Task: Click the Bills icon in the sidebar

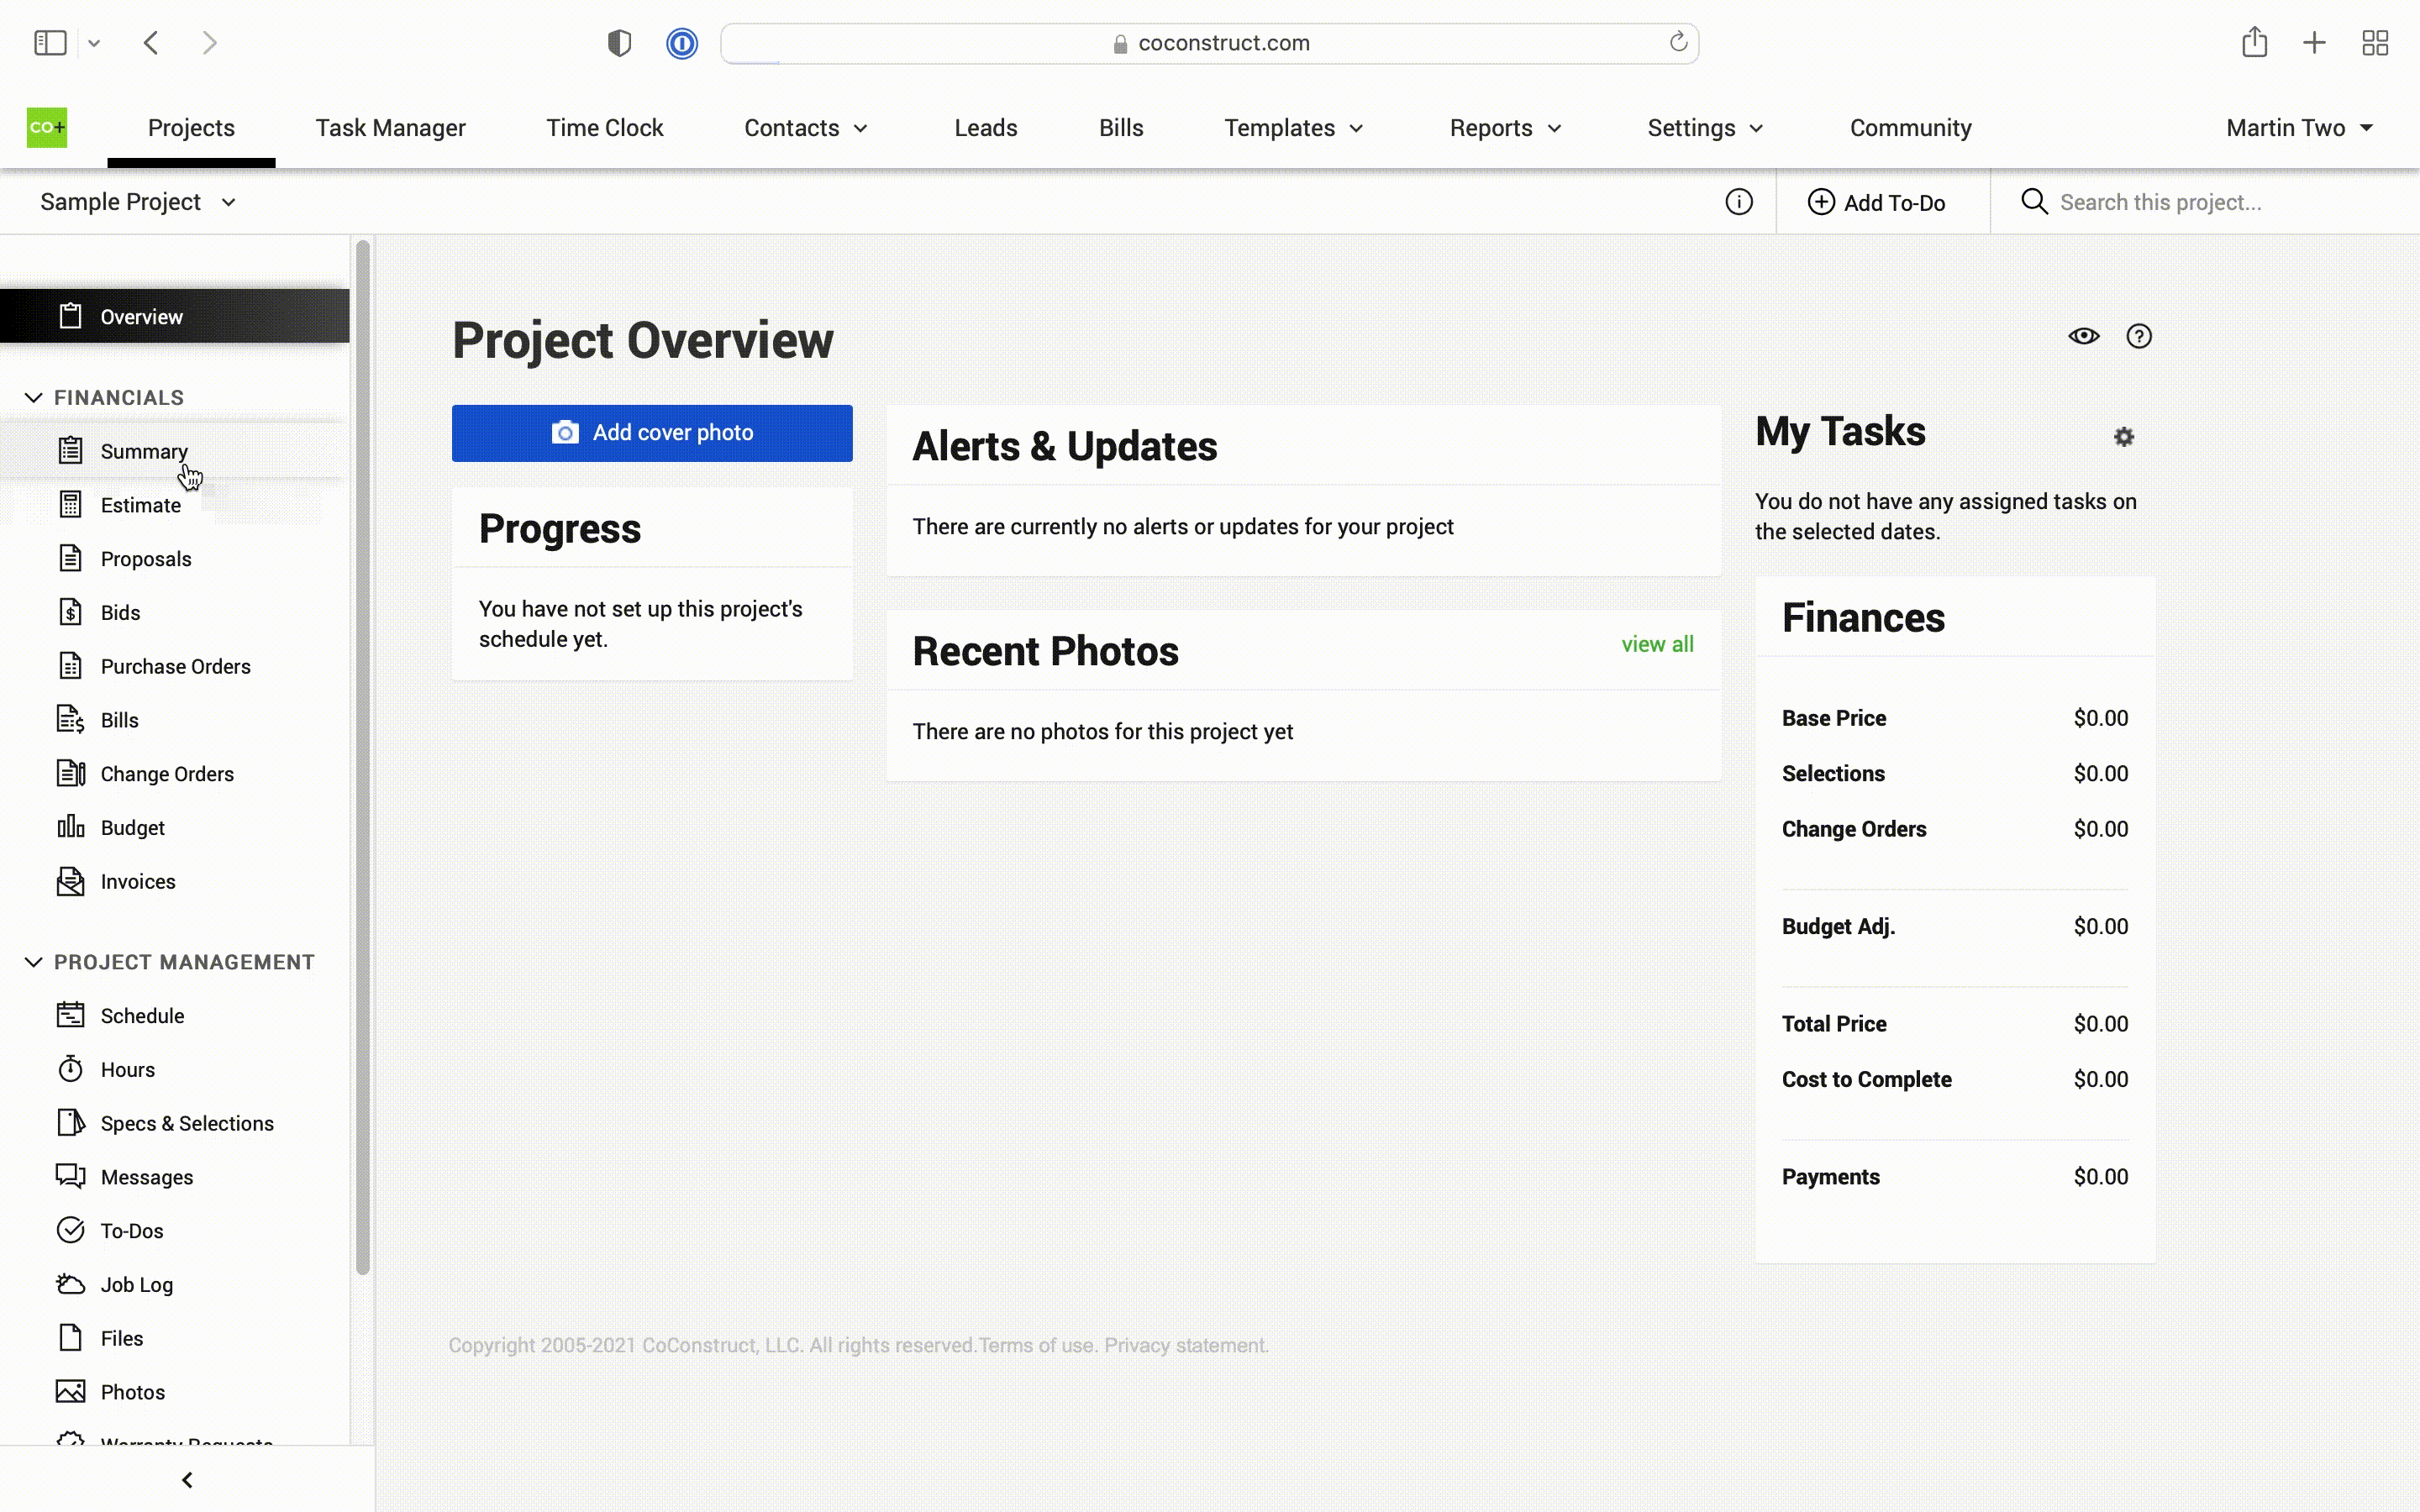Action: [70, 720]
